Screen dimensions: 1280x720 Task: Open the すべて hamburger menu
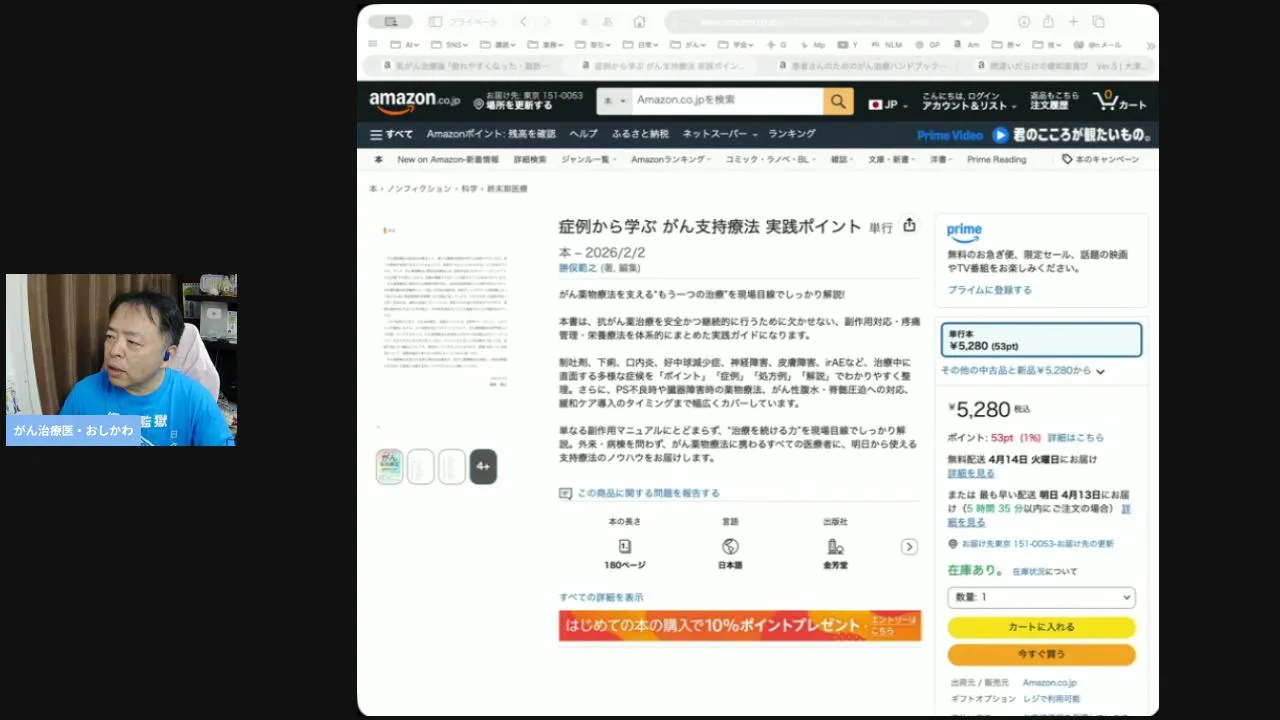pyautogui.click(x=391, y=134)
